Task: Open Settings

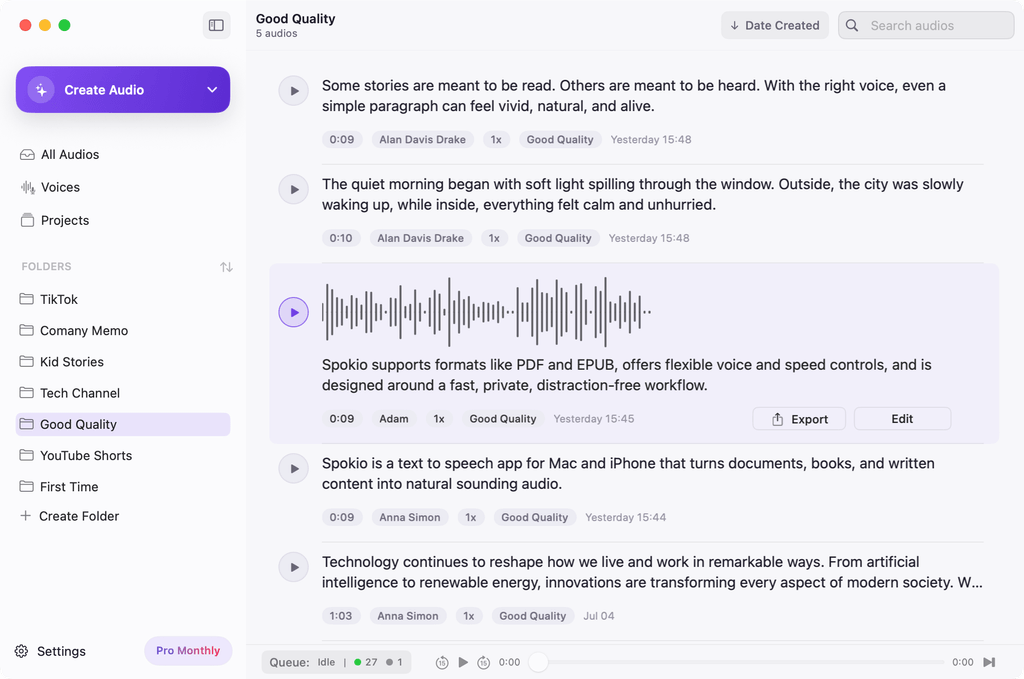Action: click(50, 652)
